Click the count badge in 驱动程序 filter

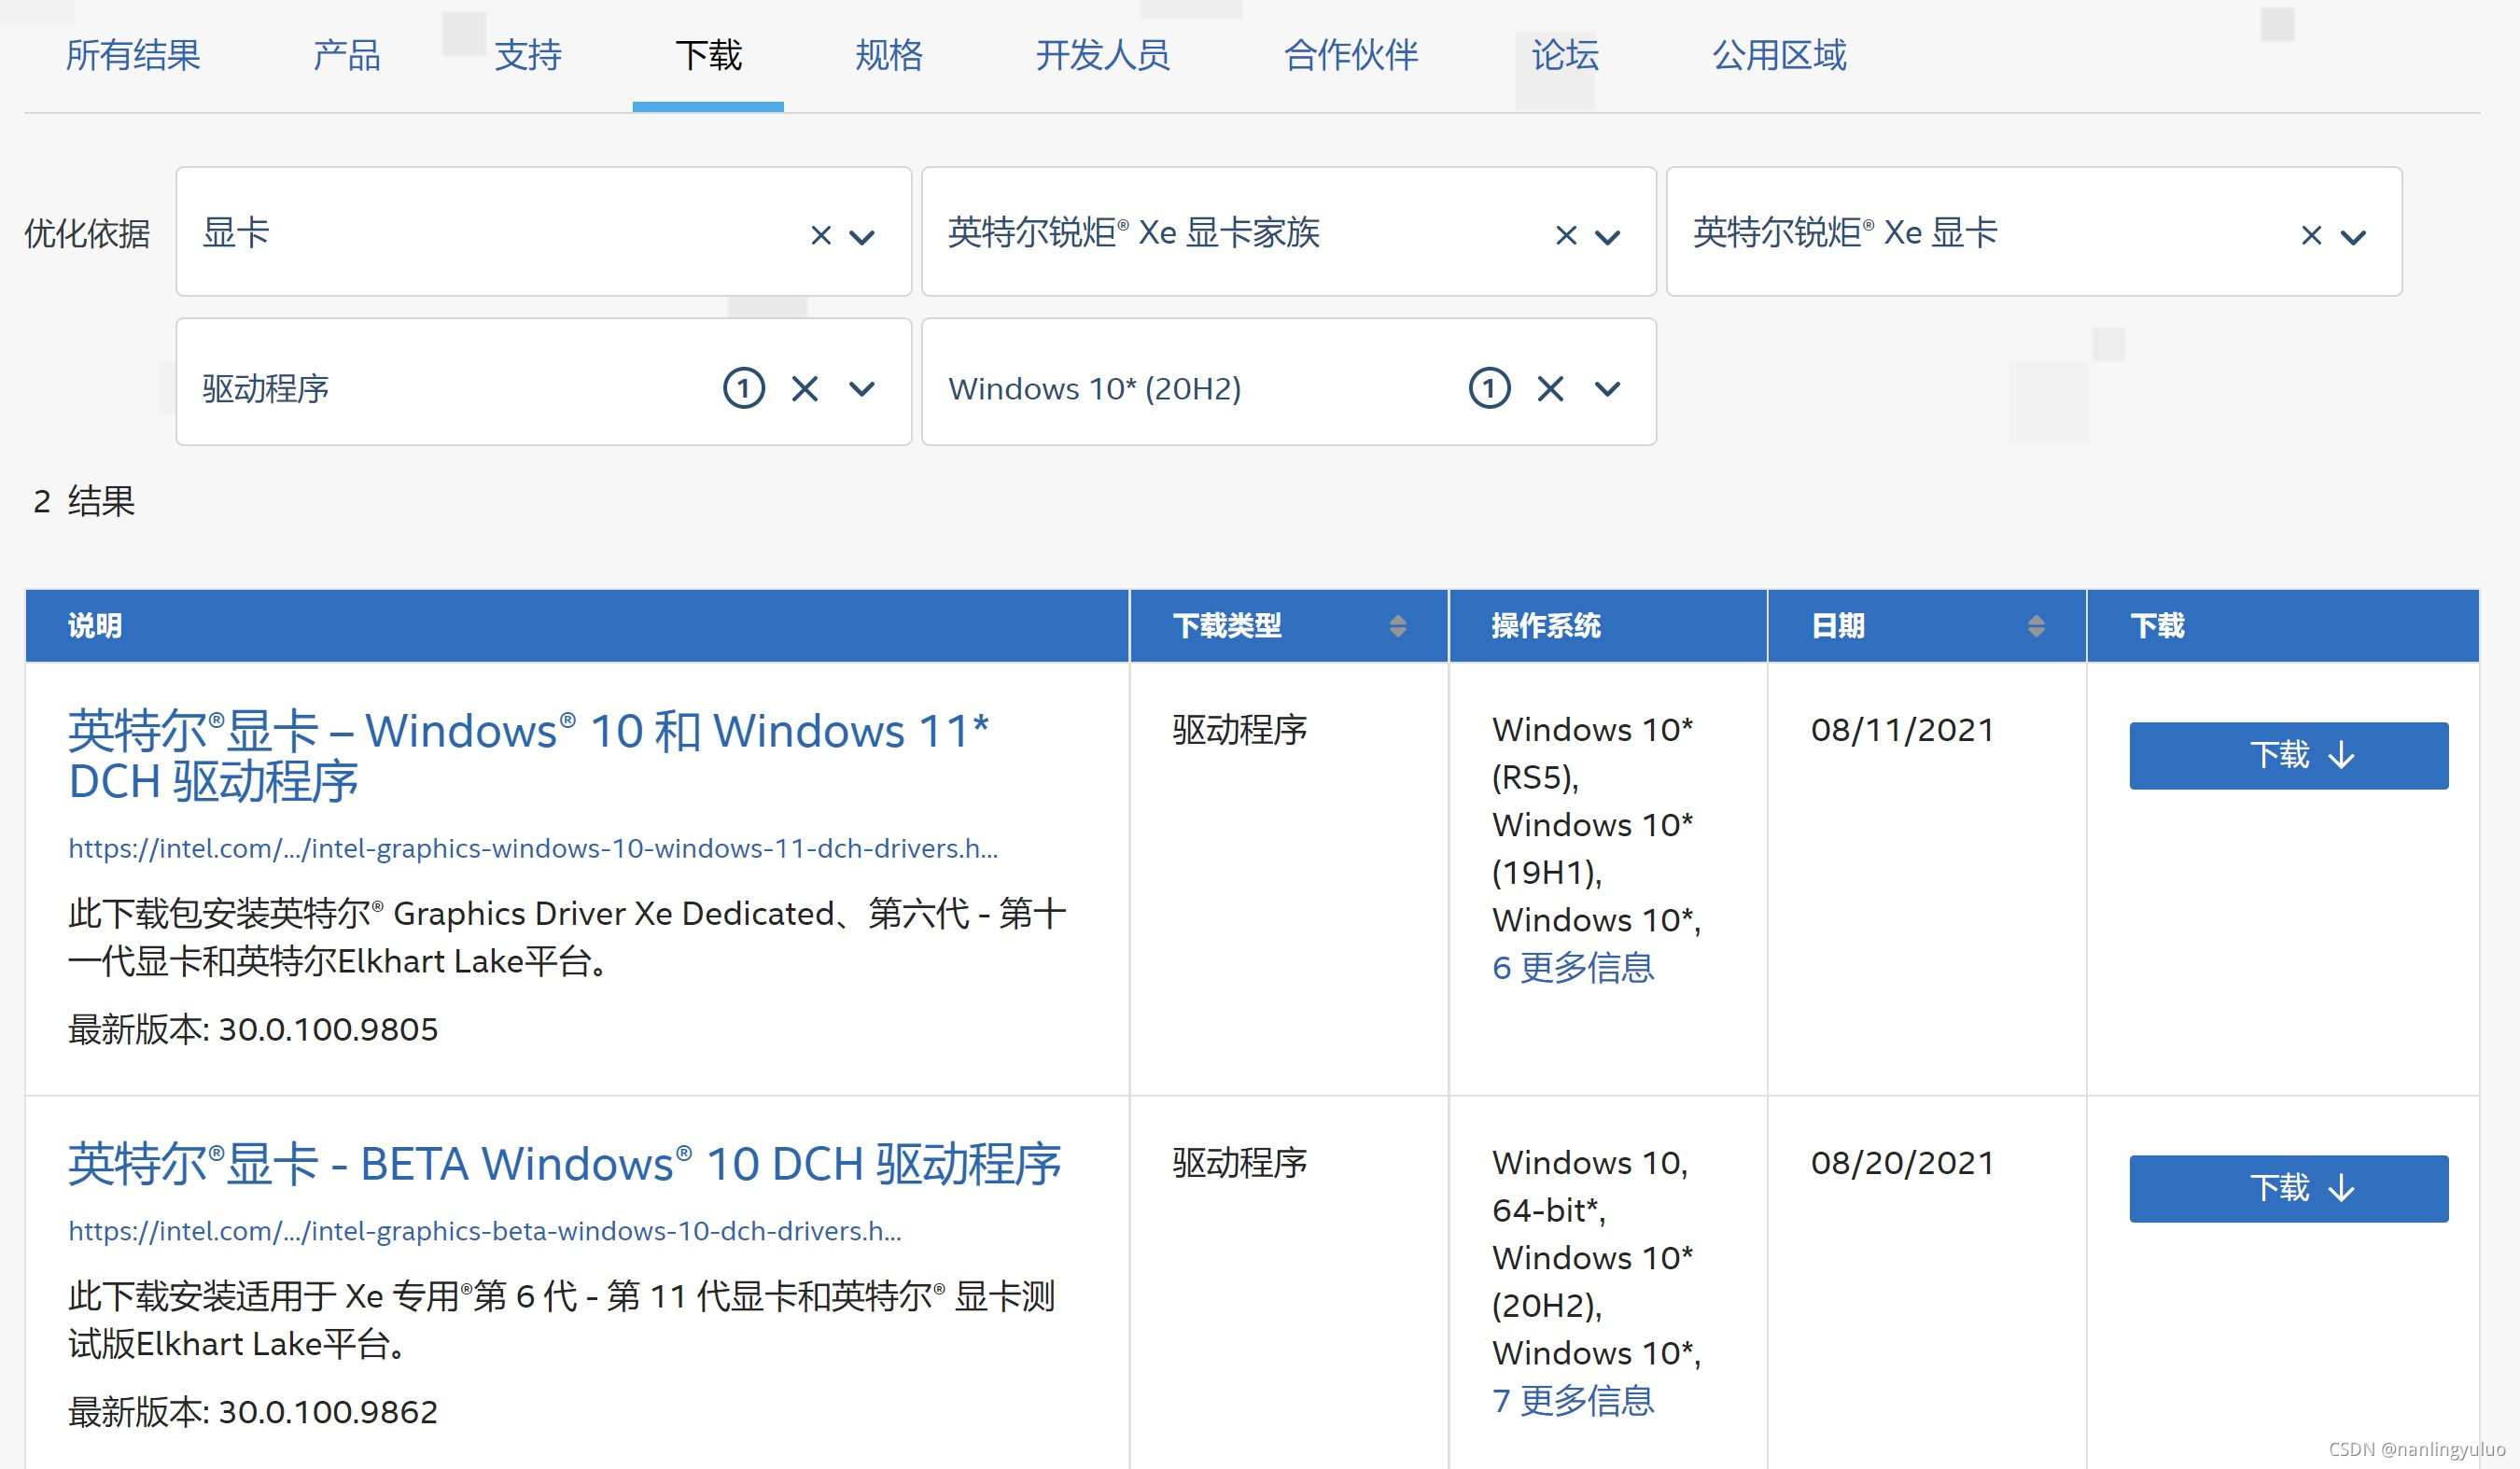pyautogui.click(x=744, y=388)
